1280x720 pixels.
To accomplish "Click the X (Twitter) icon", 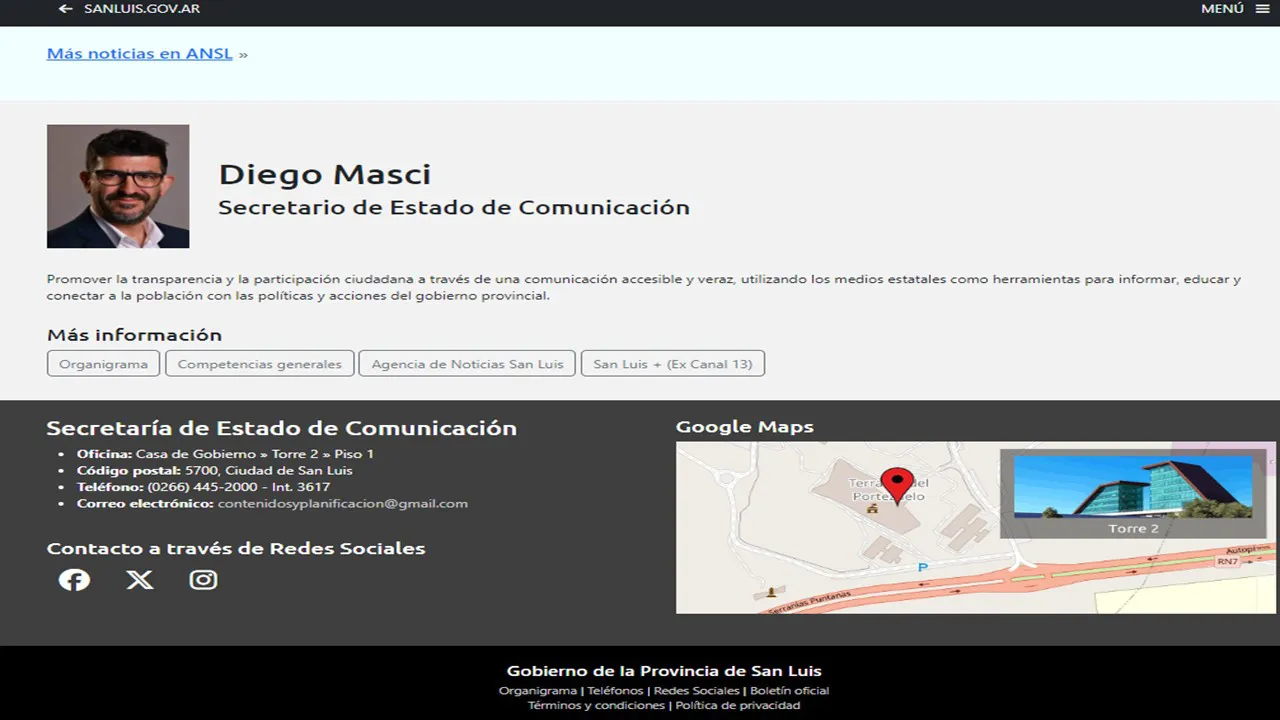I will [139, 580].
